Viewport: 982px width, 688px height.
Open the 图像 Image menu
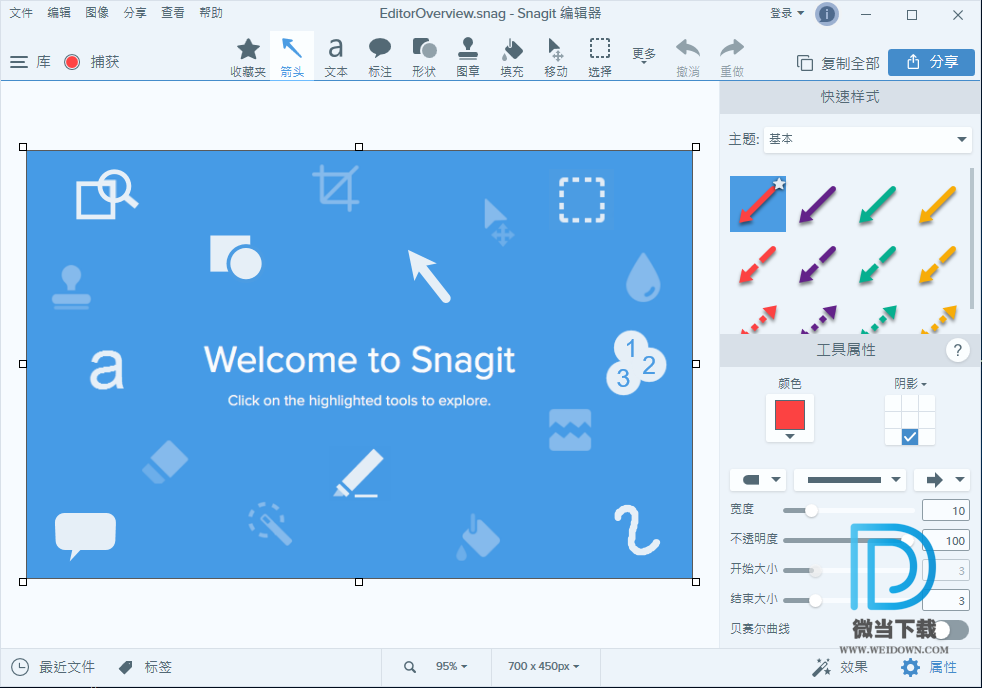[x=97, y=13]
